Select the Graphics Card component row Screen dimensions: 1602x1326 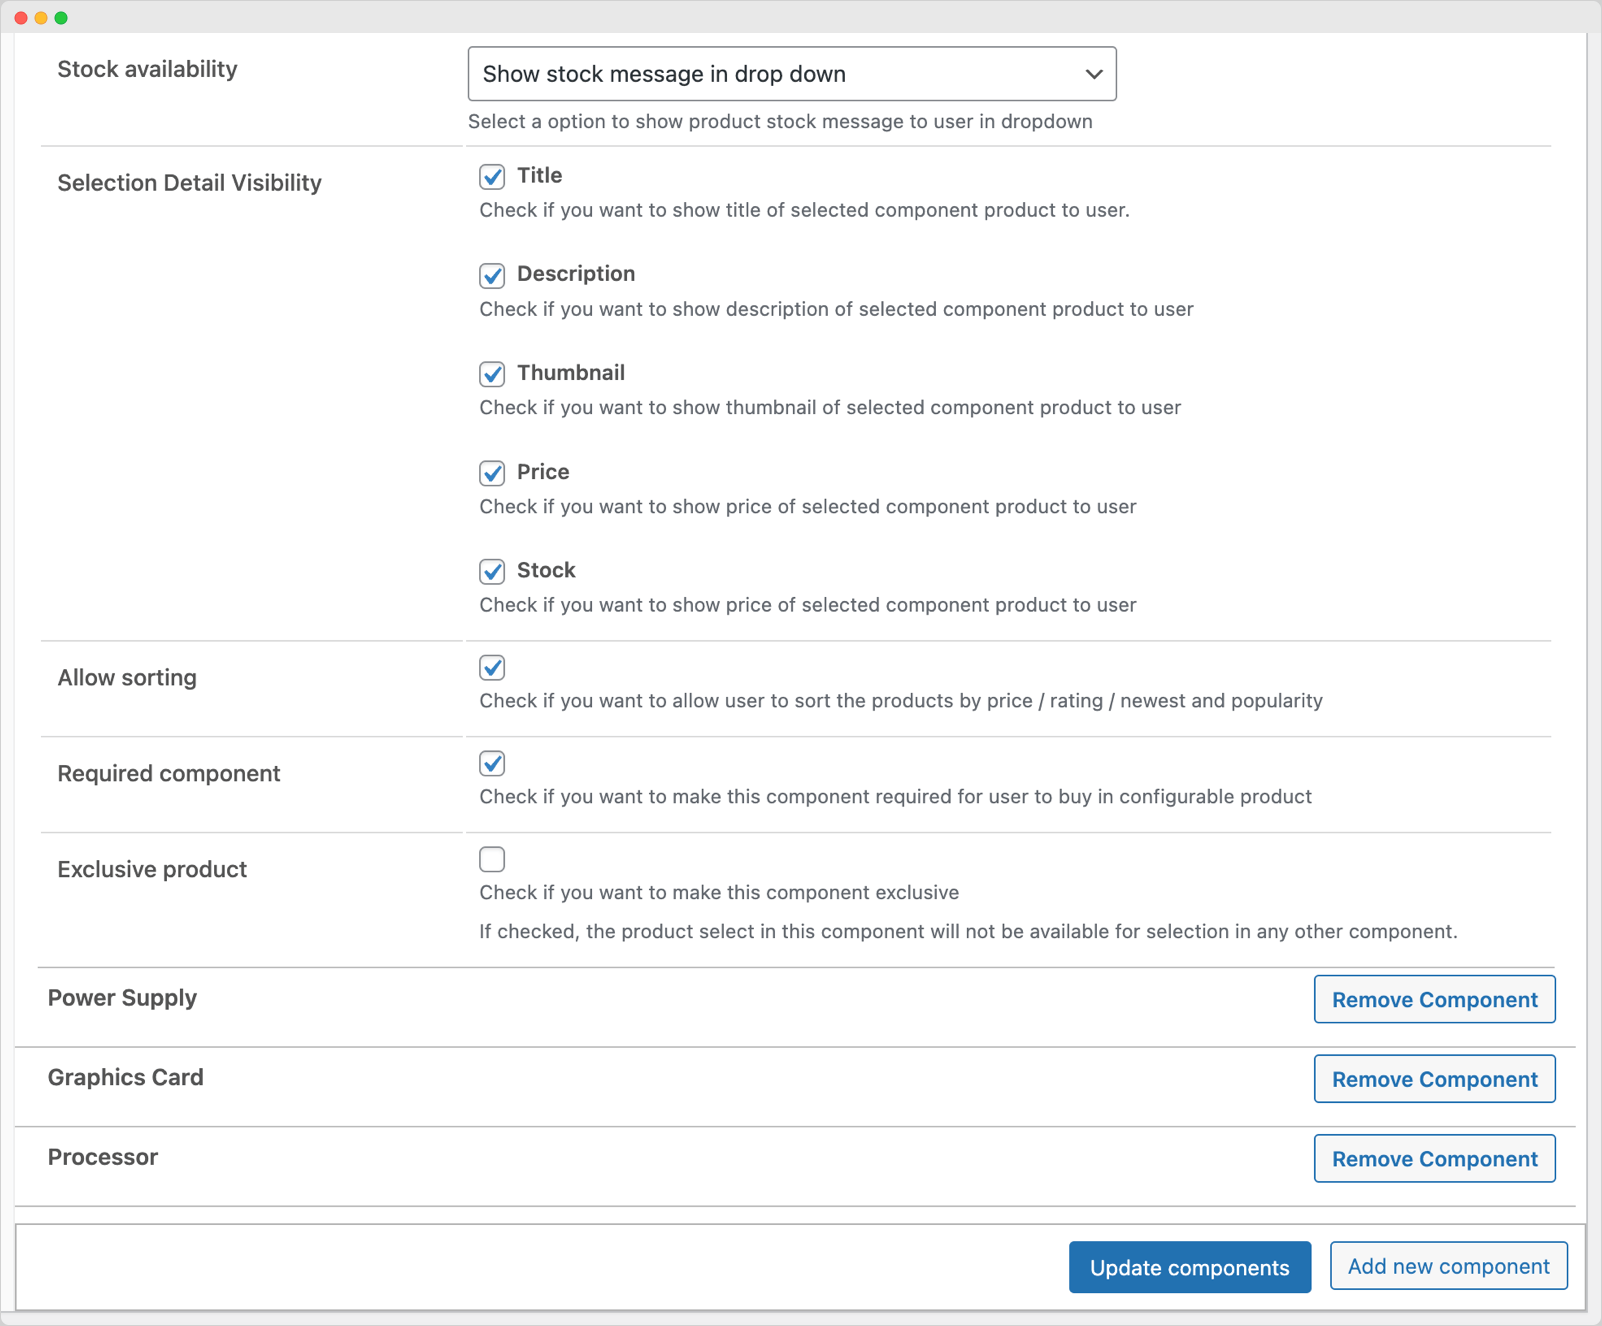click(x=125, y=1077)
